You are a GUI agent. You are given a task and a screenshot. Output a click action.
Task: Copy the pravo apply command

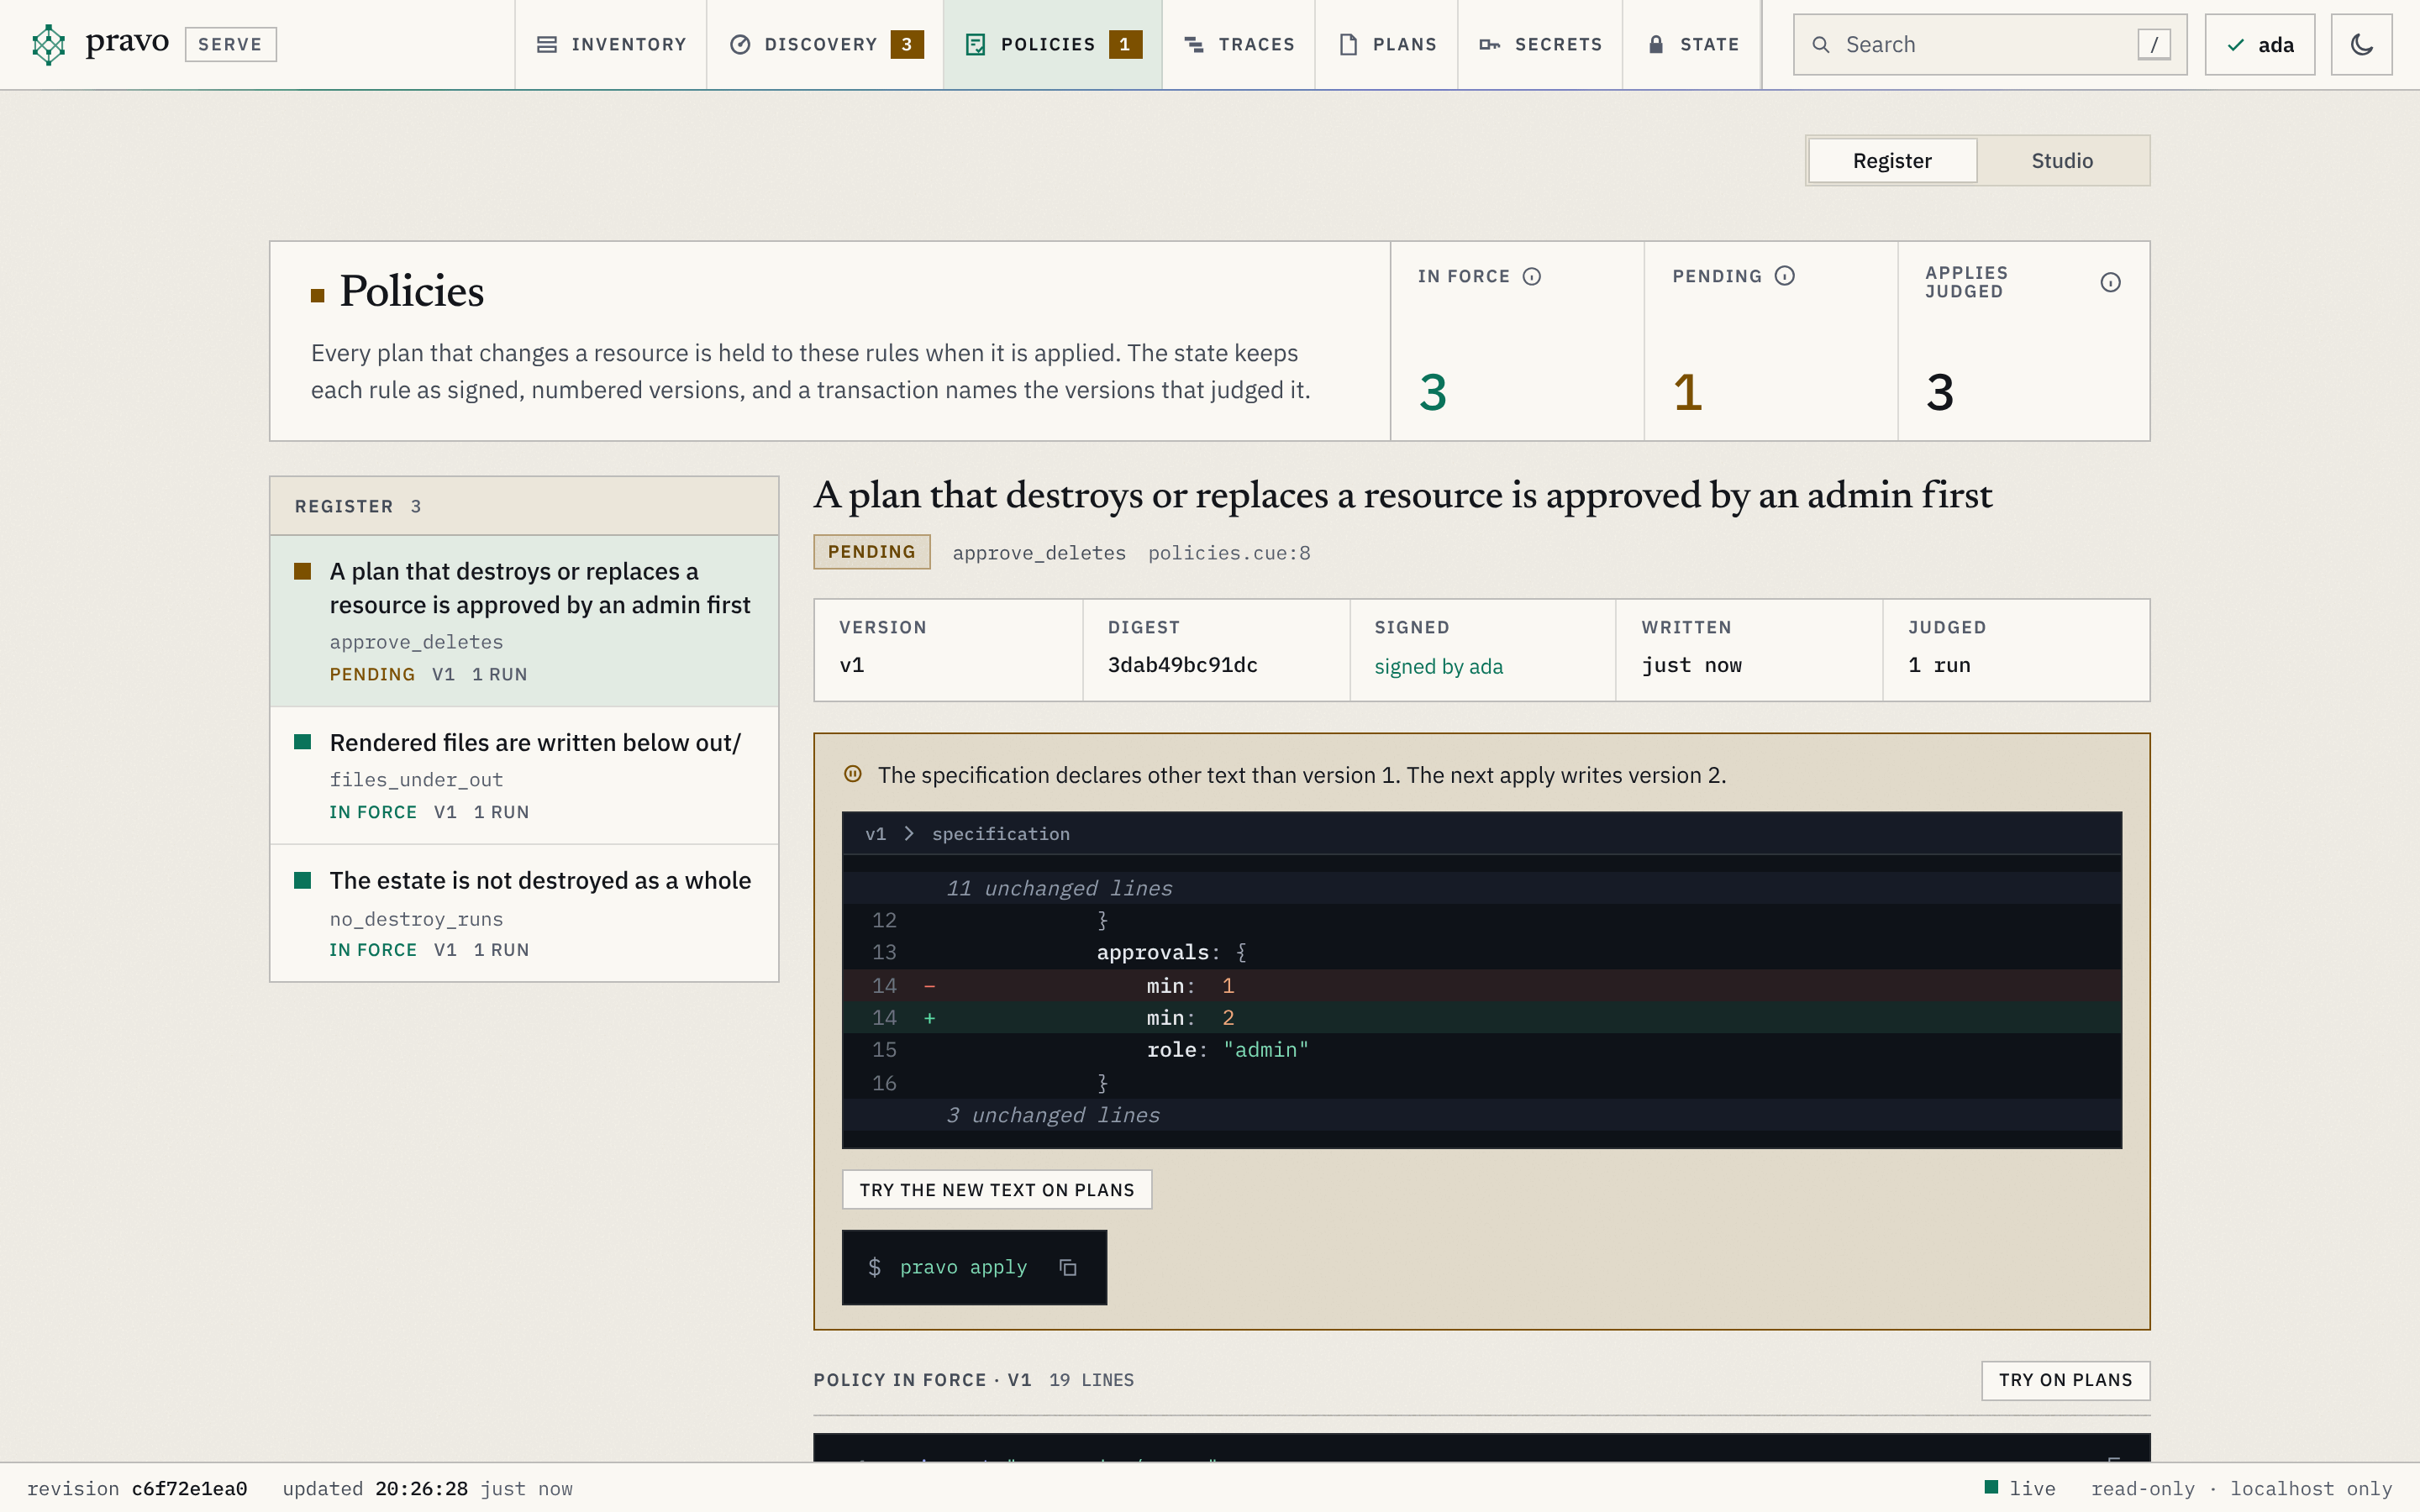pos(1067,1268)
